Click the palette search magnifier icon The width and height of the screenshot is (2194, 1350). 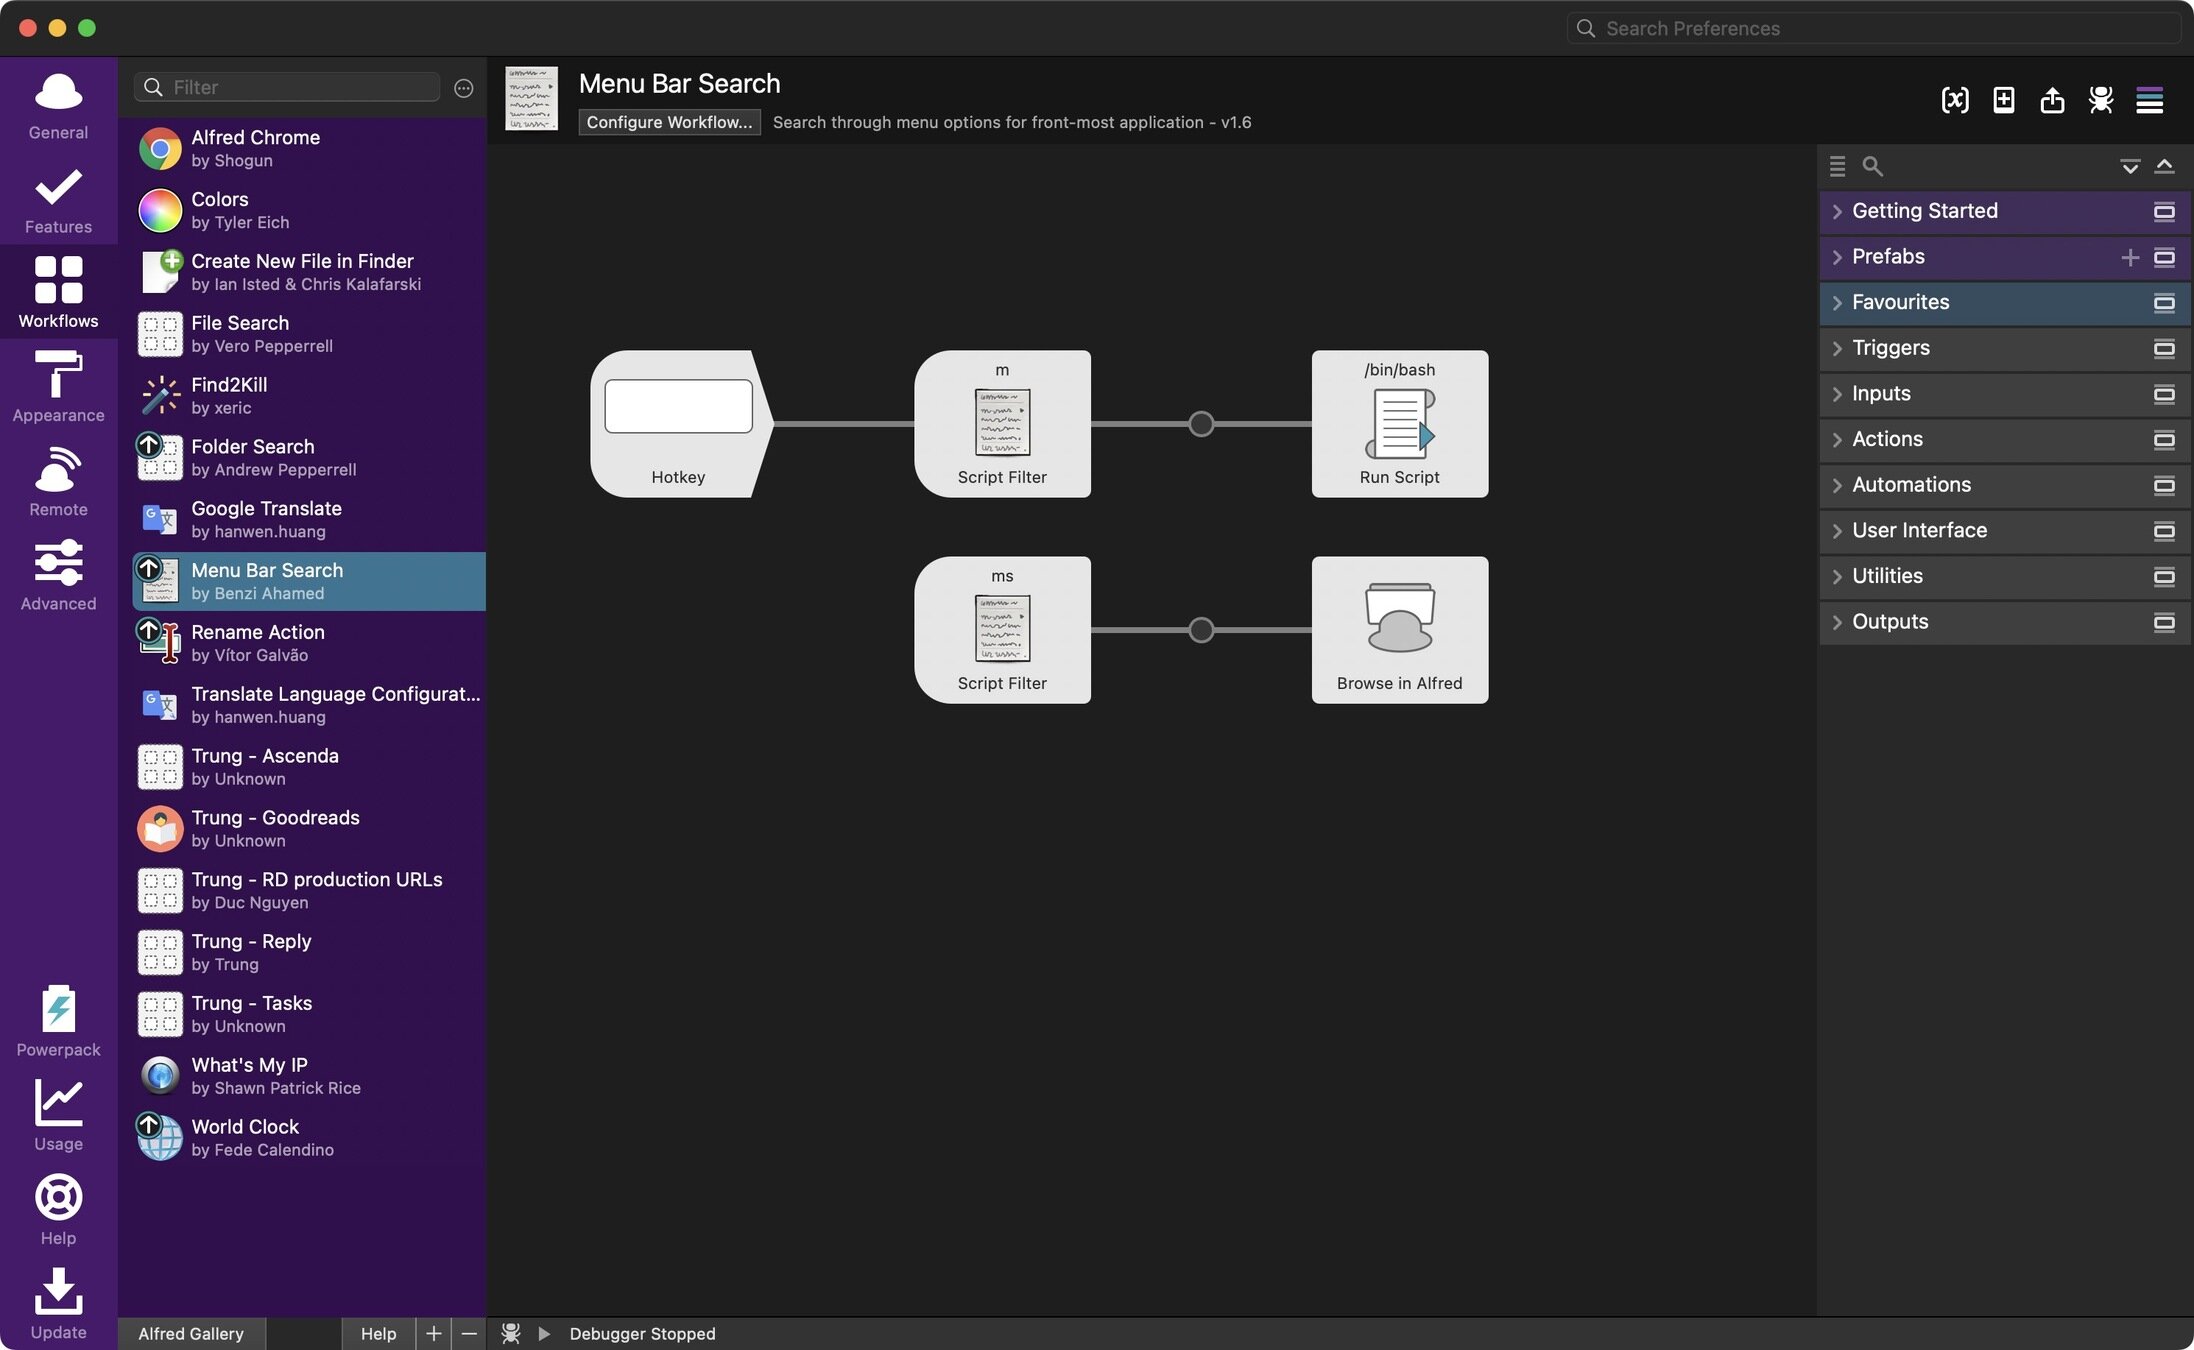tap(1873, 167)
